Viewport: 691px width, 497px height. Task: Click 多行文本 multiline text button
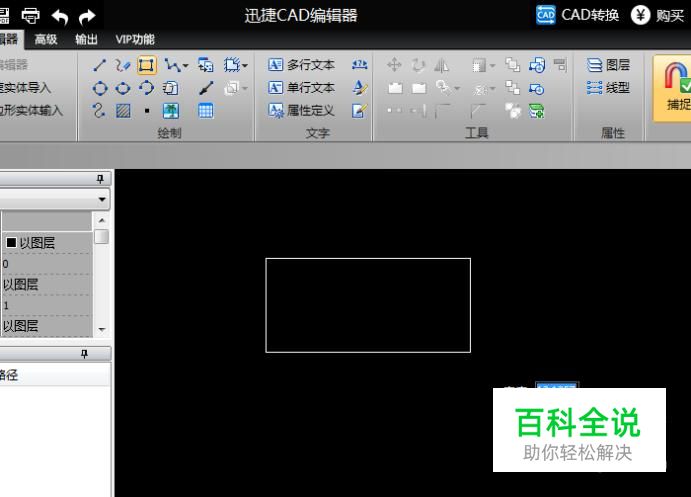click(301, 65)
